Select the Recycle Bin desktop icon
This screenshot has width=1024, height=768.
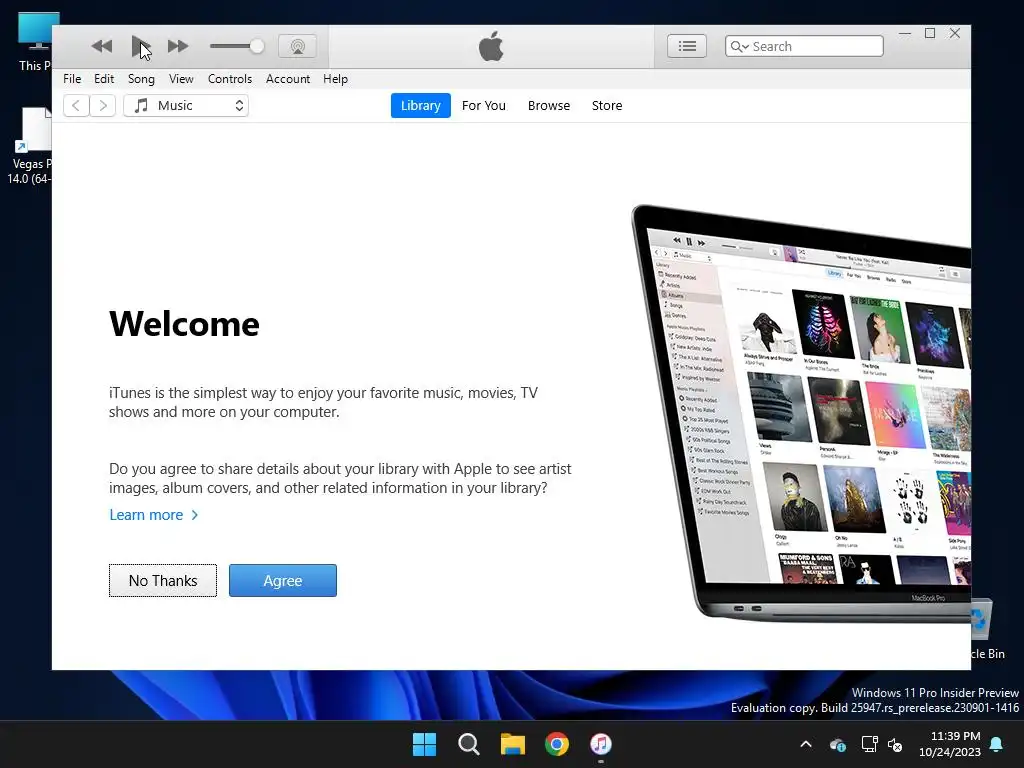[x=987, y=630]
